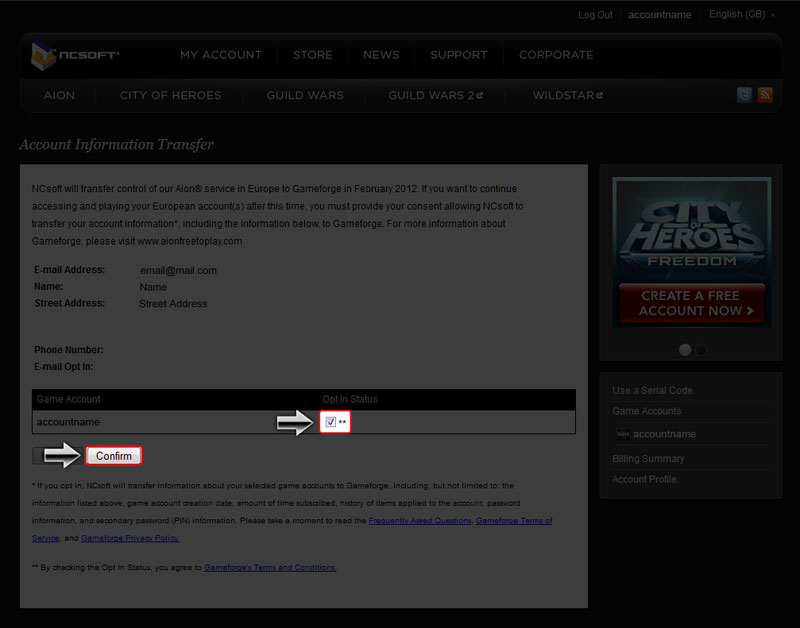Click the Log Out link

coord(595,15)
